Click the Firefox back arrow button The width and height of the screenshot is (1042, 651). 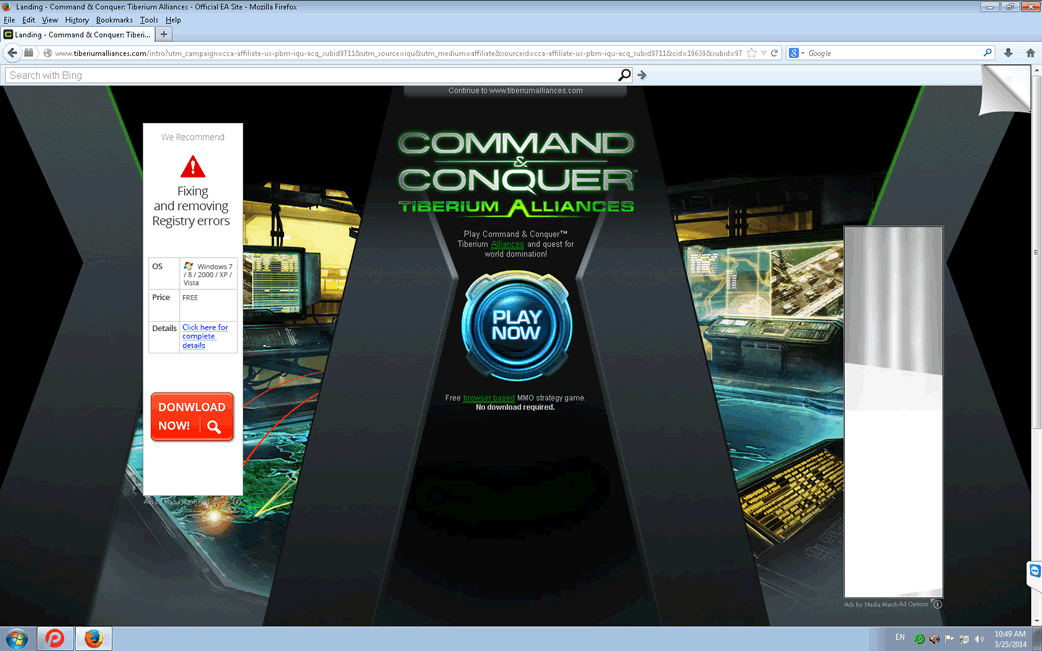[12, 53]
